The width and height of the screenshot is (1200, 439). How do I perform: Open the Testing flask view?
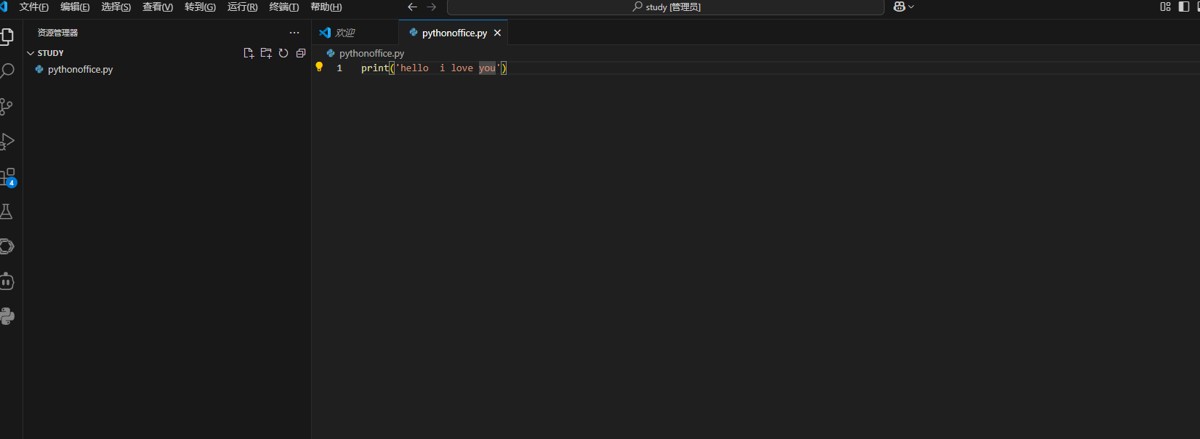point(8,212)
